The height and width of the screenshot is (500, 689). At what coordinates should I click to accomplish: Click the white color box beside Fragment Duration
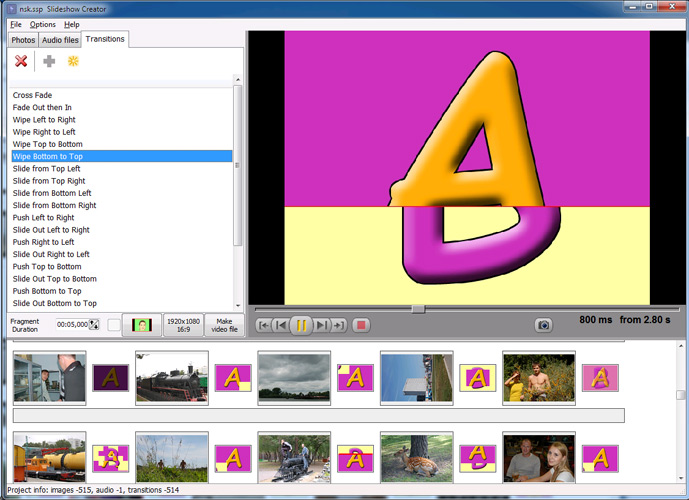113,325
